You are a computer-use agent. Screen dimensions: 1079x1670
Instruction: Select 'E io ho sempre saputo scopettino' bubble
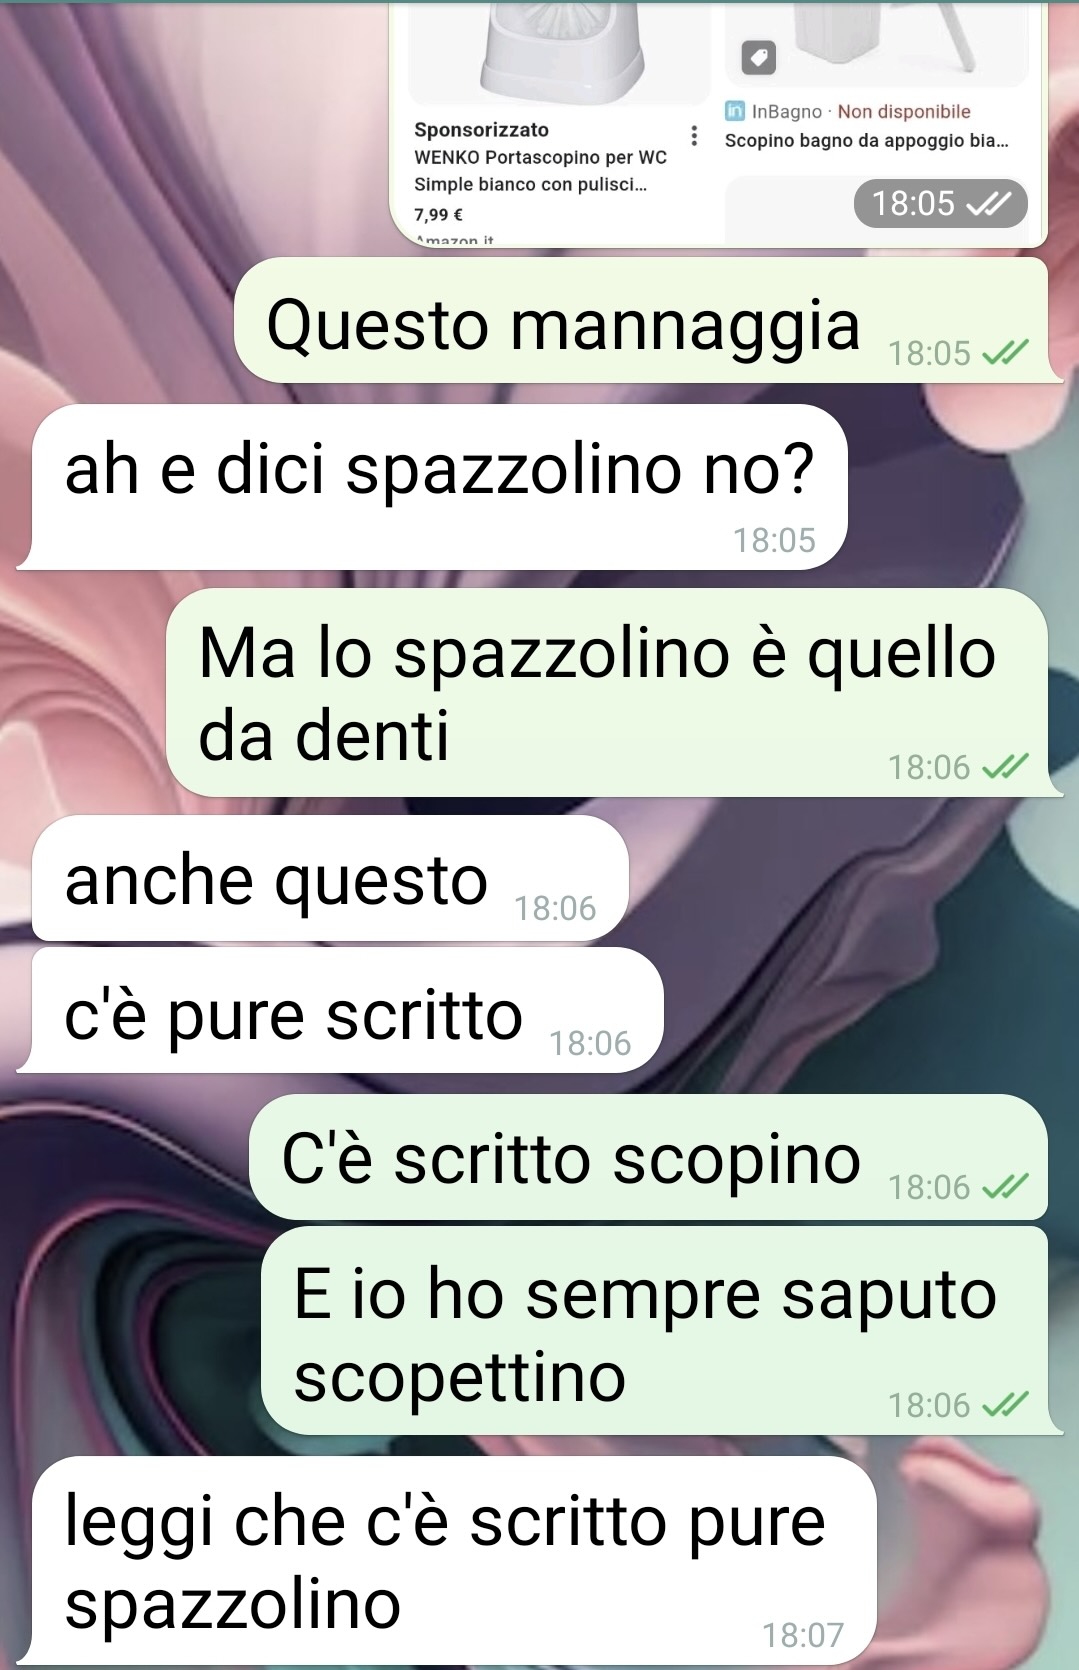pos(655,1331)
